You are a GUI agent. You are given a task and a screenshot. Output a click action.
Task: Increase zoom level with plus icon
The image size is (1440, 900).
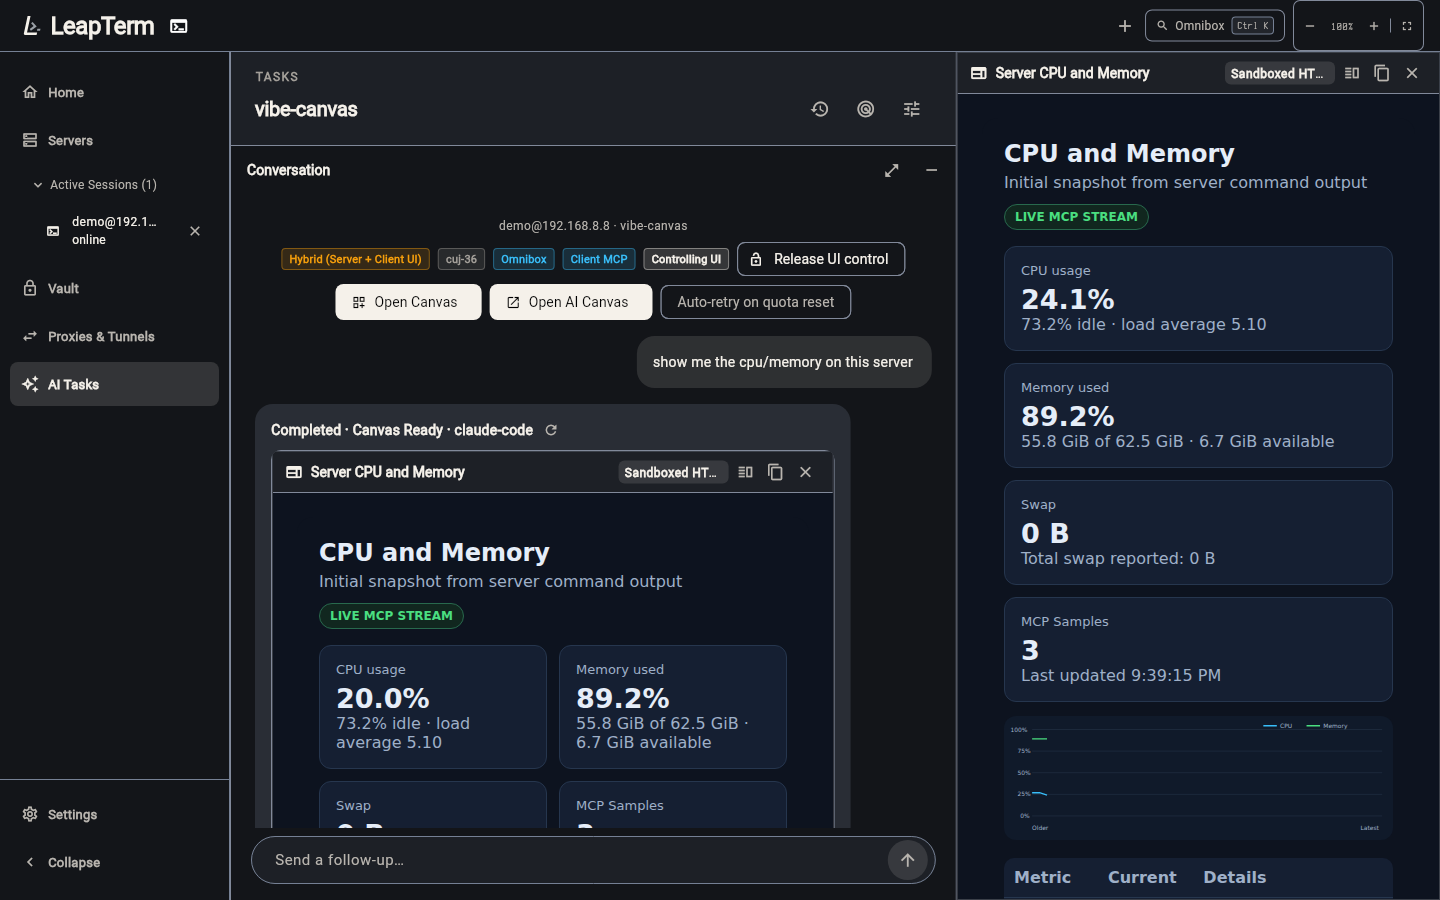click(x=1374, y=26)
